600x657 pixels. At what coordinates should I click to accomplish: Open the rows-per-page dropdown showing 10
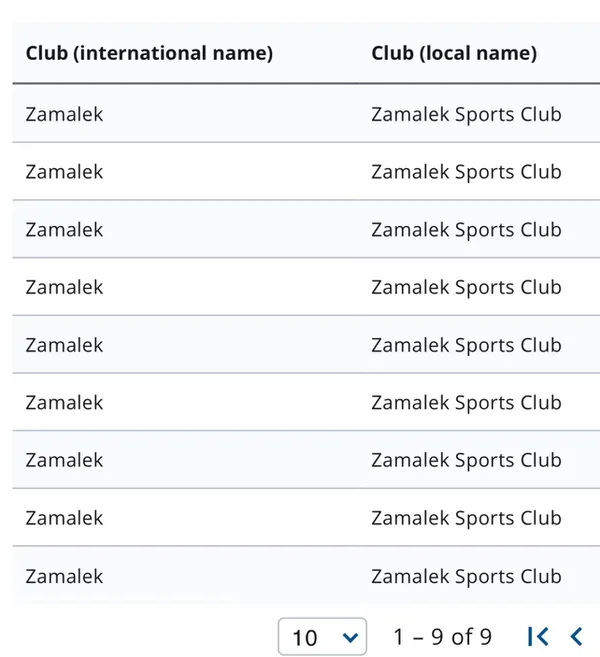(x=322, y=637)
